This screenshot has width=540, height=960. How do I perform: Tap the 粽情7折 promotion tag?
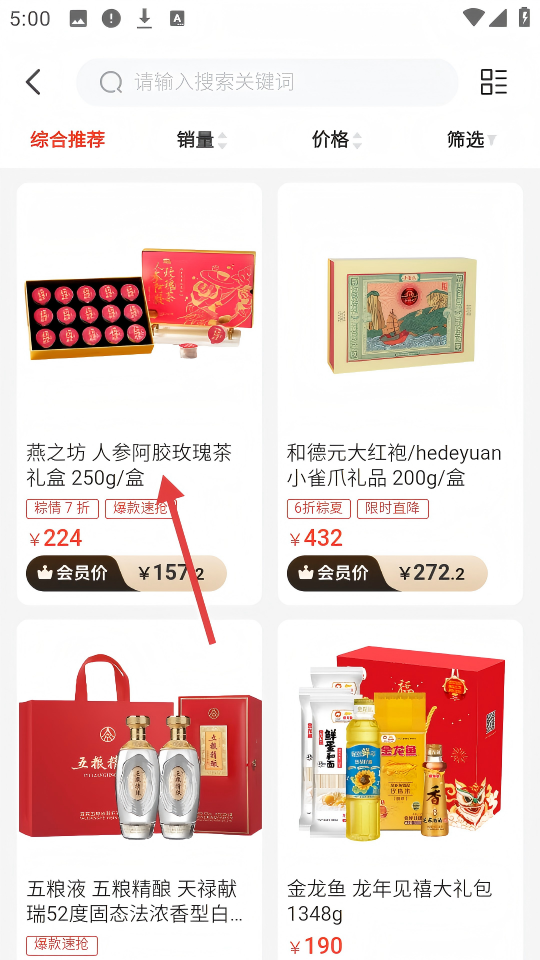[x=62, y=509]
